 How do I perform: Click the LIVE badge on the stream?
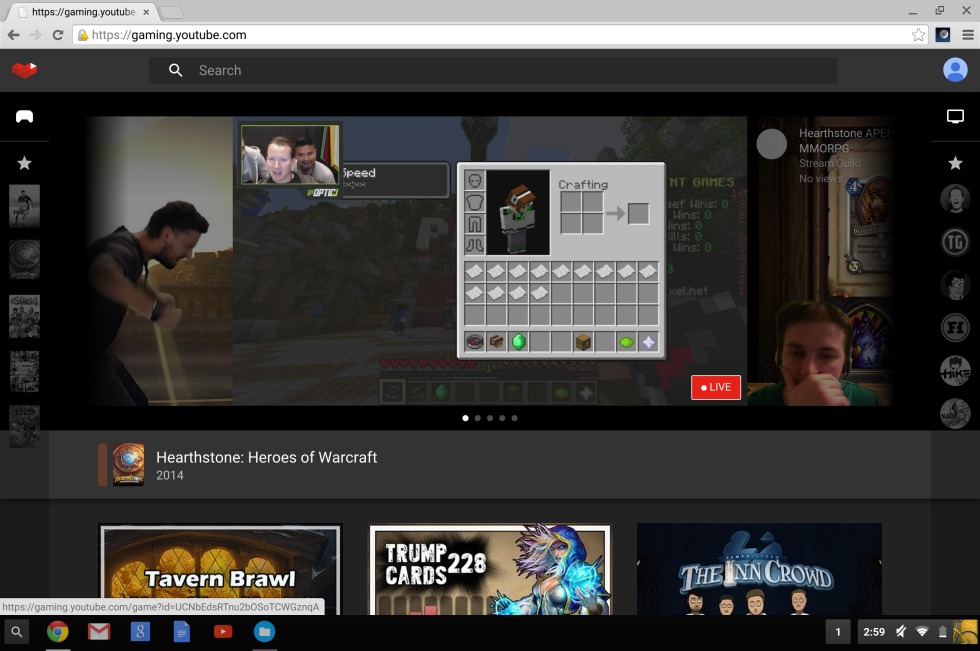pyautogui.click(x=715, y=386)
